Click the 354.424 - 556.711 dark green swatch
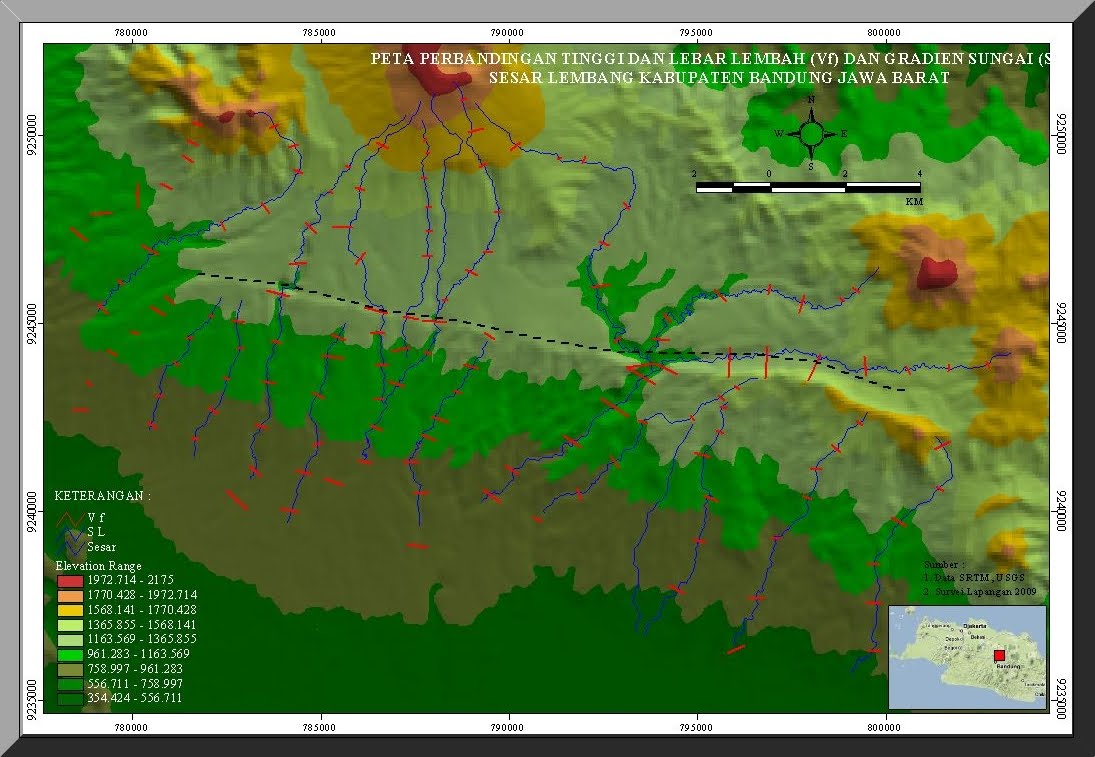The width and height of the screenshot is (1095, 757). [69, 698]
